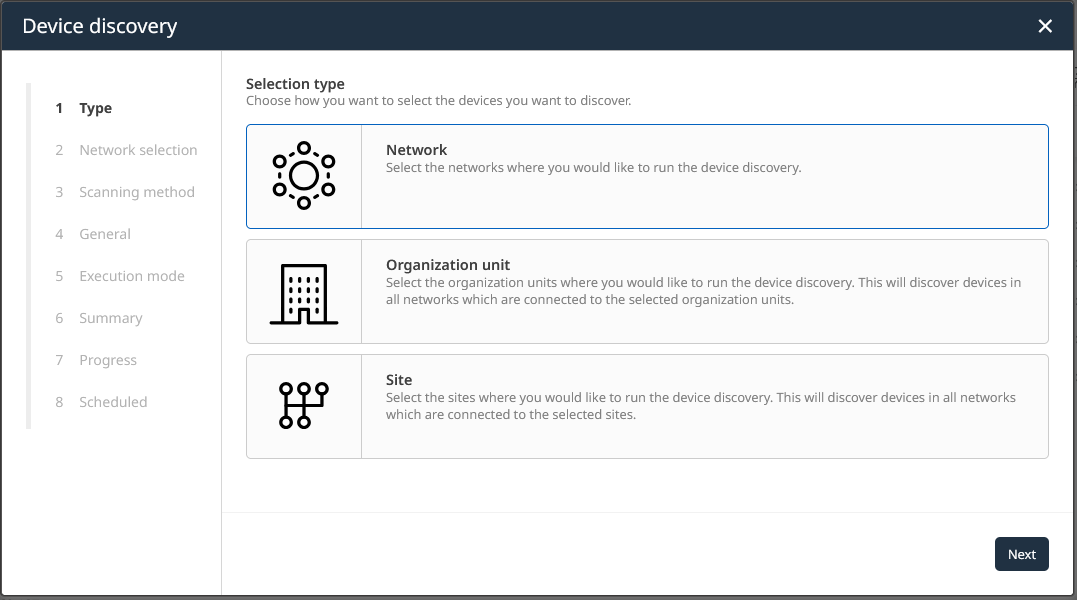Close the Device discovery dialog
Image resolution: width=1077 pixels, height=600 pixels.
pos(1045,26)
